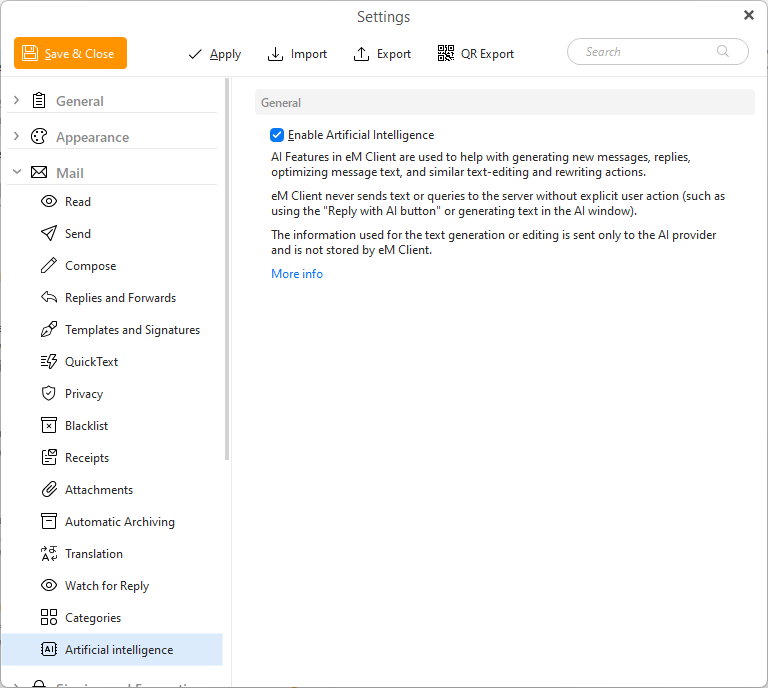Image resolution: width=768 pixels, height=688 pixels.
Task: Click the Categories grid icon
Action: [x=48, y=618]
